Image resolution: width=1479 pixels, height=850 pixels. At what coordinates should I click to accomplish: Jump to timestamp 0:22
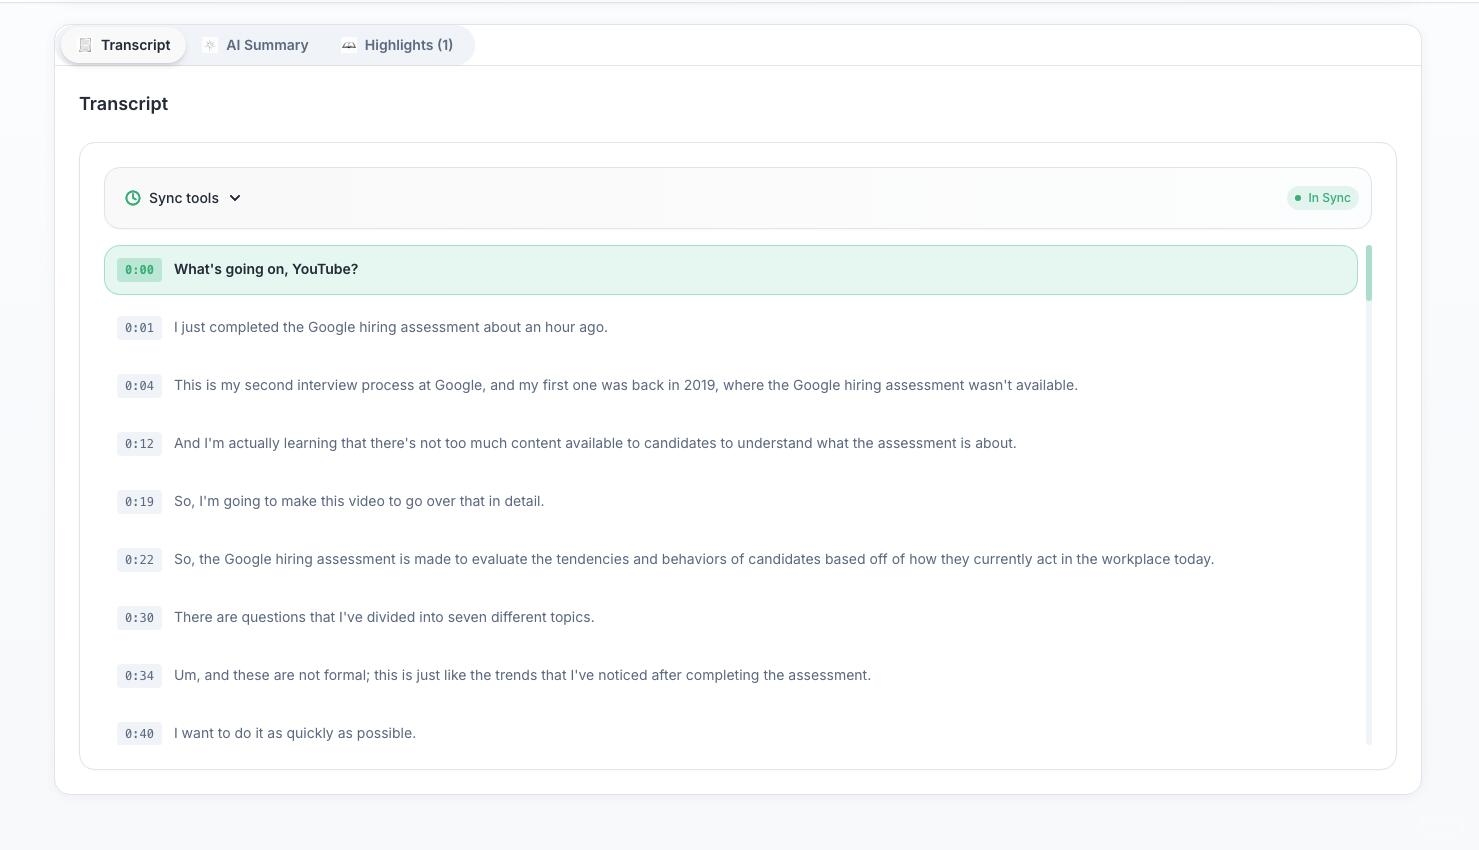(x=139, y=560)
